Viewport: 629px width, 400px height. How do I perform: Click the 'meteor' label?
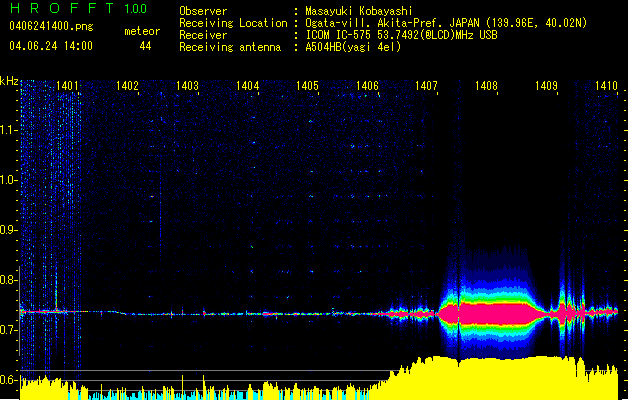[x=142, y=31]
